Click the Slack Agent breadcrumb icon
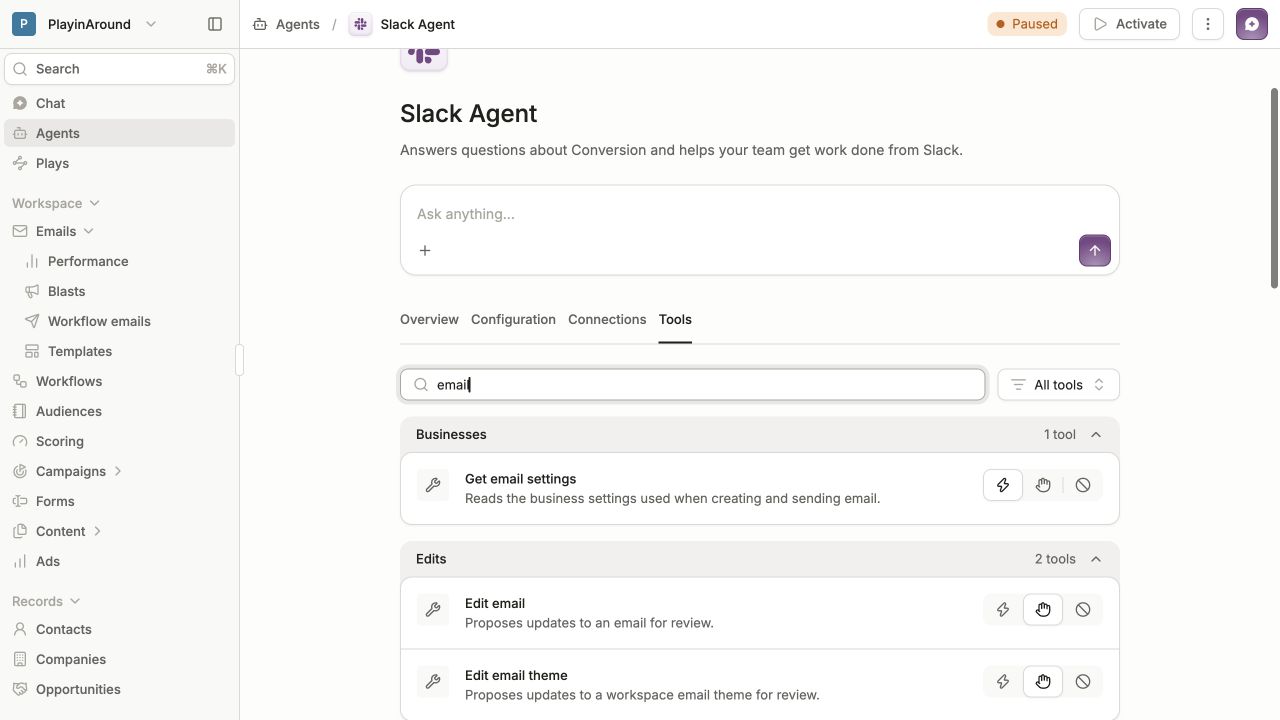1280x720 pixels. (360, 24)
